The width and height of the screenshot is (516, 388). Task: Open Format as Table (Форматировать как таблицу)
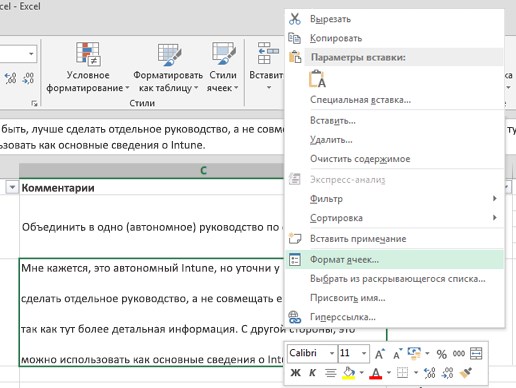pyautogui.click(x=168, y=67)
